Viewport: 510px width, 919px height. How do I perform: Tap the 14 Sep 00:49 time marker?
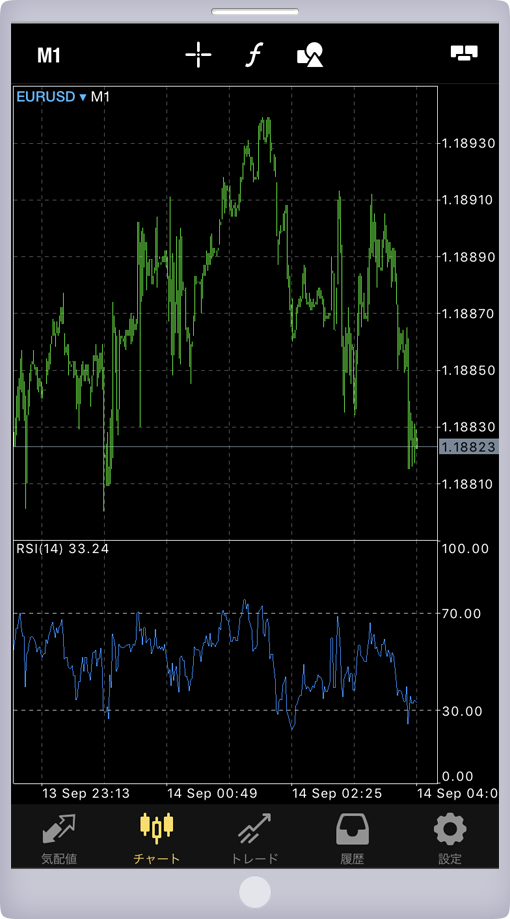click(212, 794)
